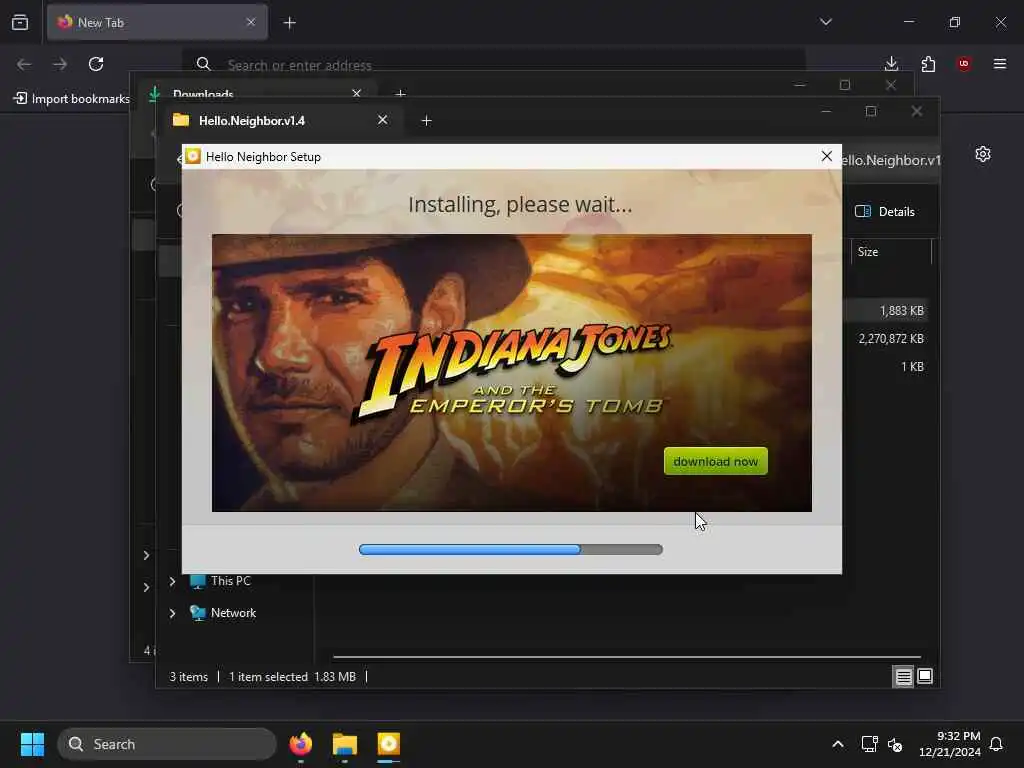Reload the current Firefox page

click(x=96, y=64)
